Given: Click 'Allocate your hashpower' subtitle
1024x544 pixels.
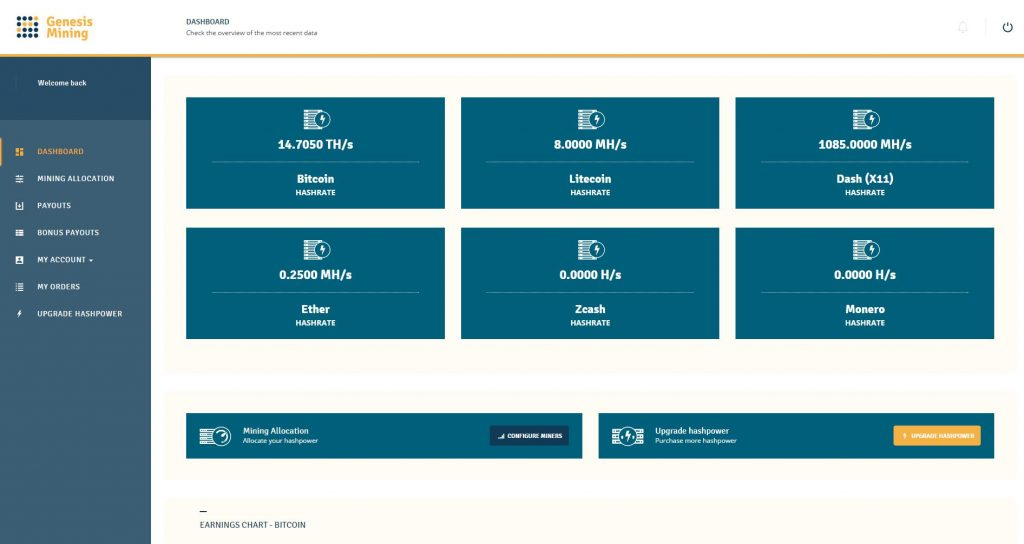Looking at the screenshot, I should tap(280, 441).
